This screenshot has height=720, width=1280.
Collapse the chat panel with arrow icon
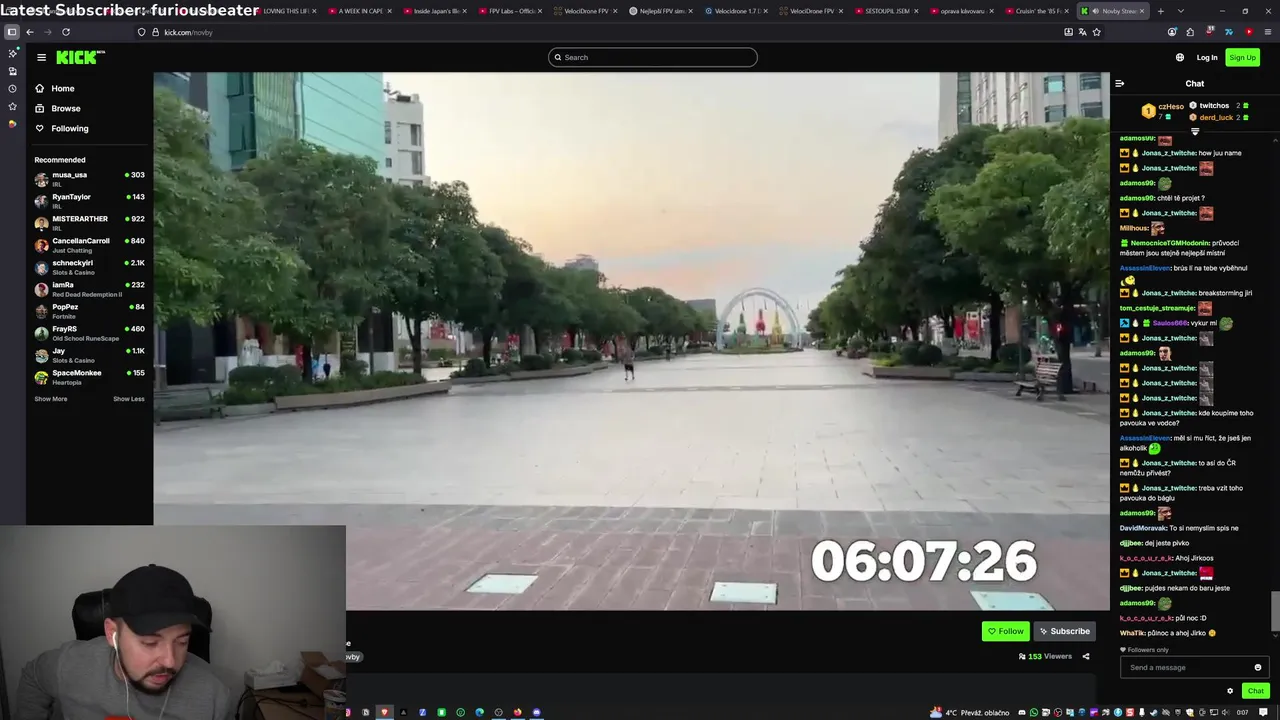(1120, 84)
